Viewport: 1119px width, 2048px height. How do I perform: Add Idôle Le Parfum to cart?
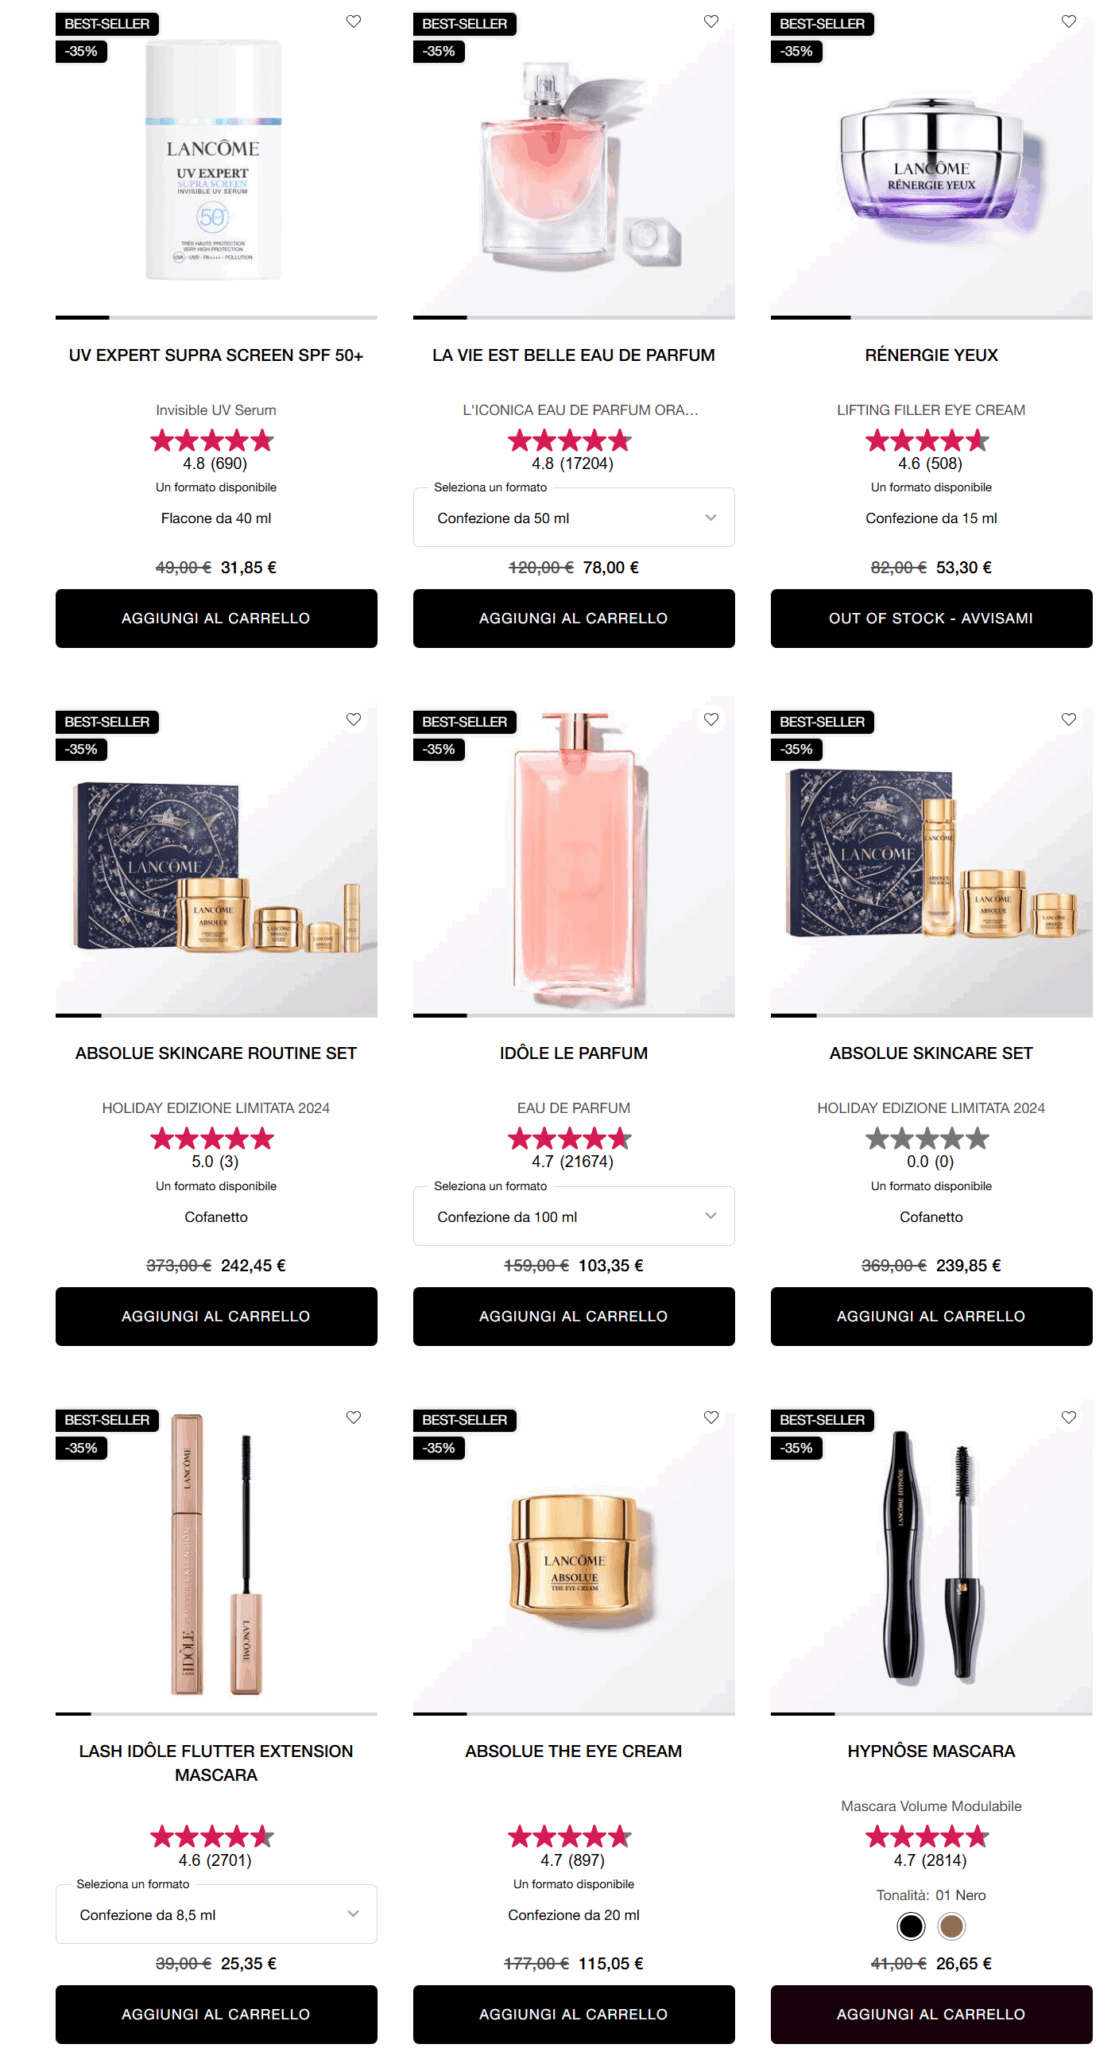coord(574,1316)
